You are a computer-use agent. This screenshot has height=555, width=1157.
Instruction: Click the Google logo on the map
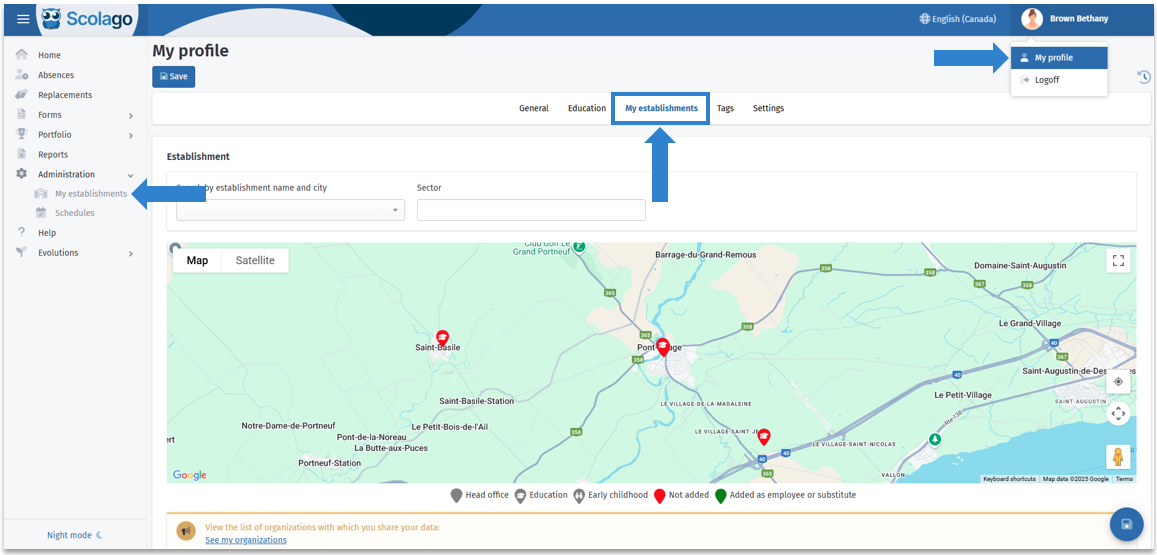coord(190,475)
